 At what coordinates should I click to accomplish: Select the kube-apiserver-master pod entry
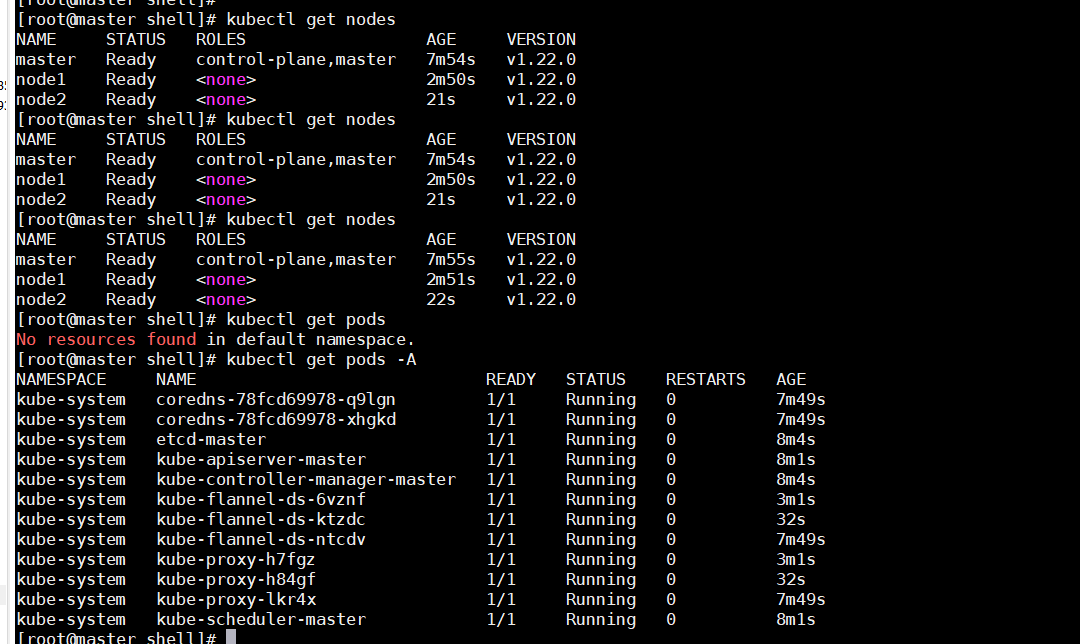pyautogui.click(x=261, y=460)
